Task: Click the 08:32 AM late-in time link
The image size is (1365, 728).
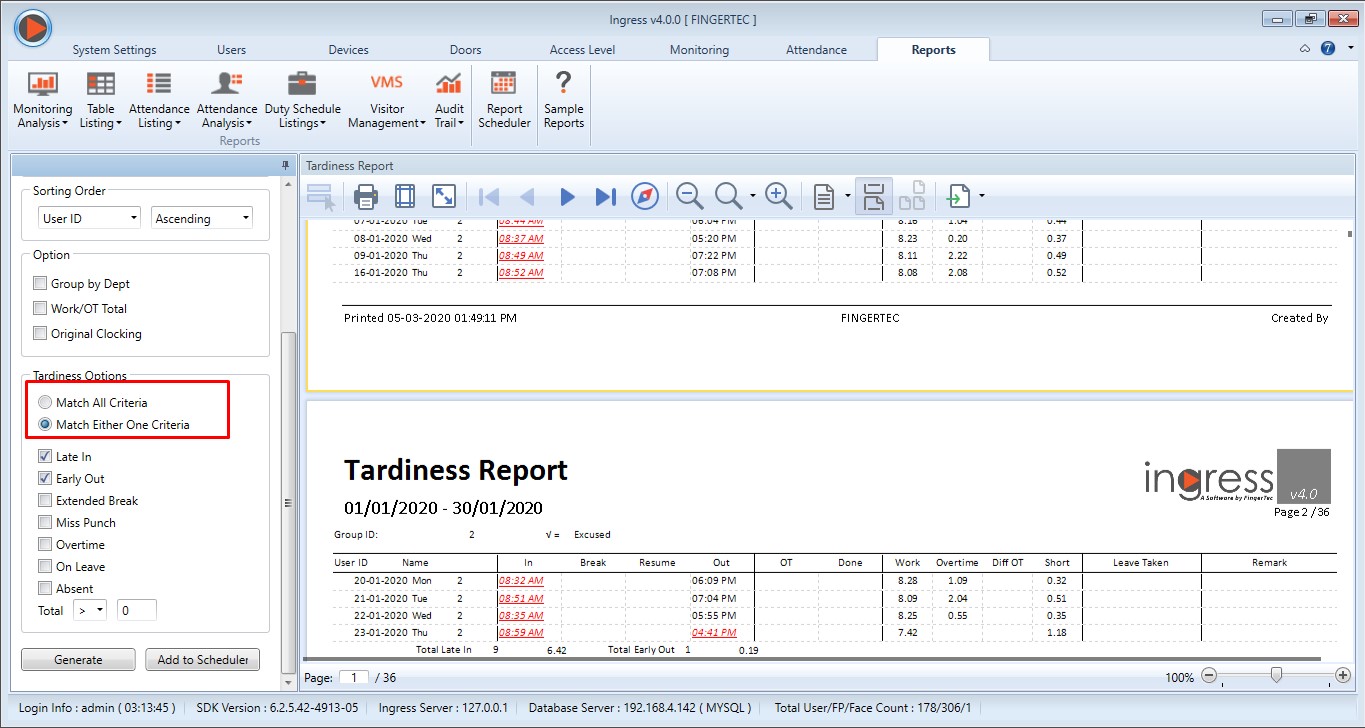Action: pos(521,580)
